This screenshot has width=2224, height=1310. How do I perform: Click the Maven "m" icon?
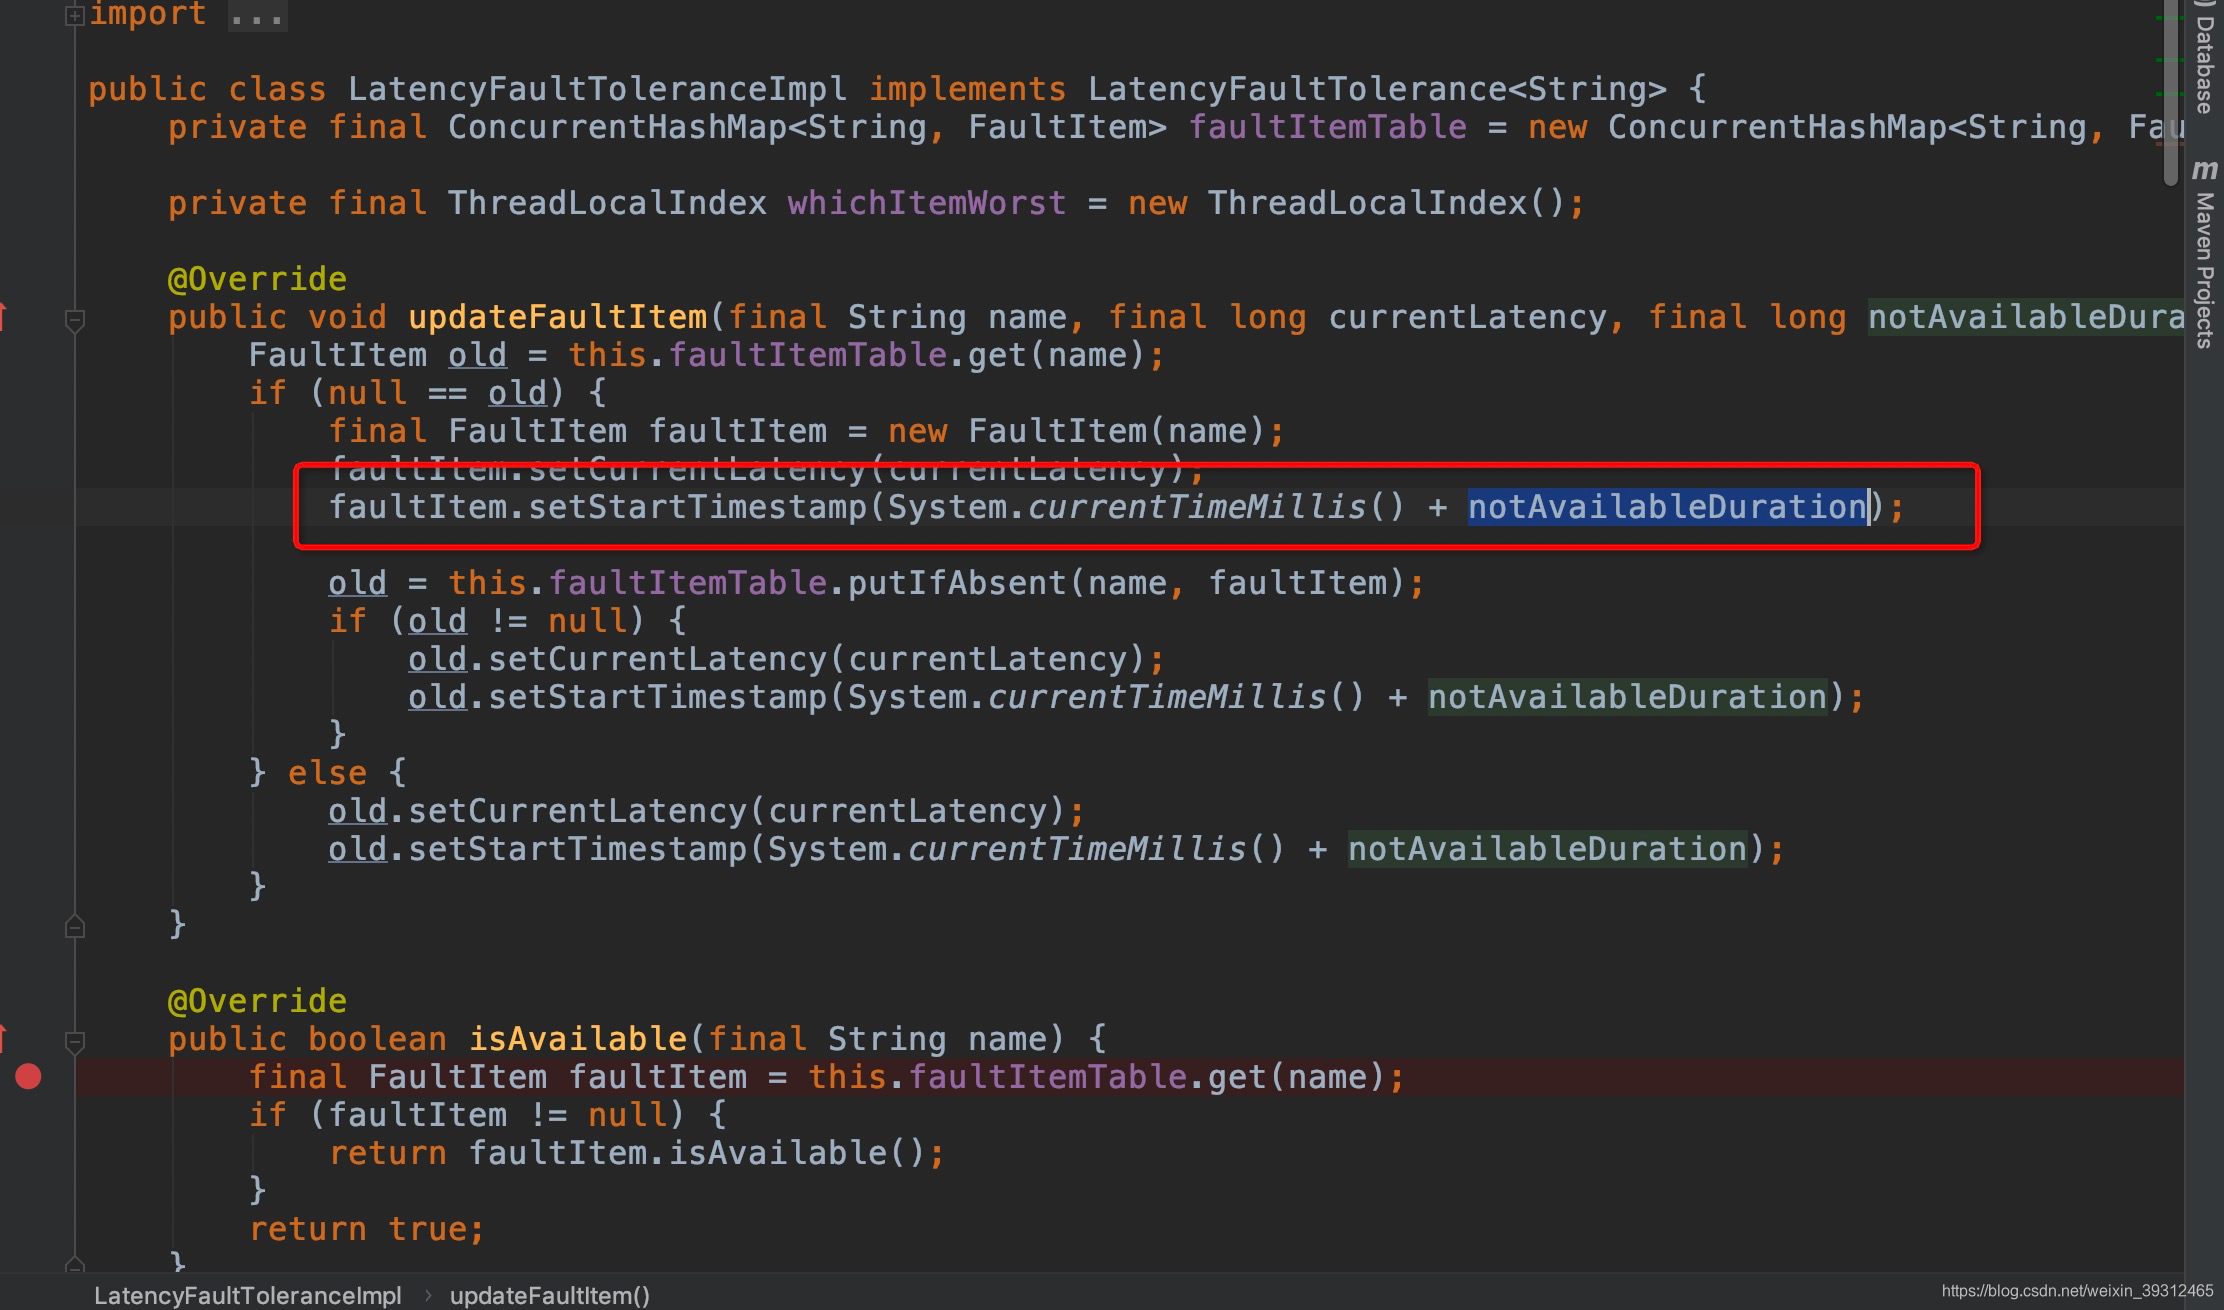[2204, 169]
